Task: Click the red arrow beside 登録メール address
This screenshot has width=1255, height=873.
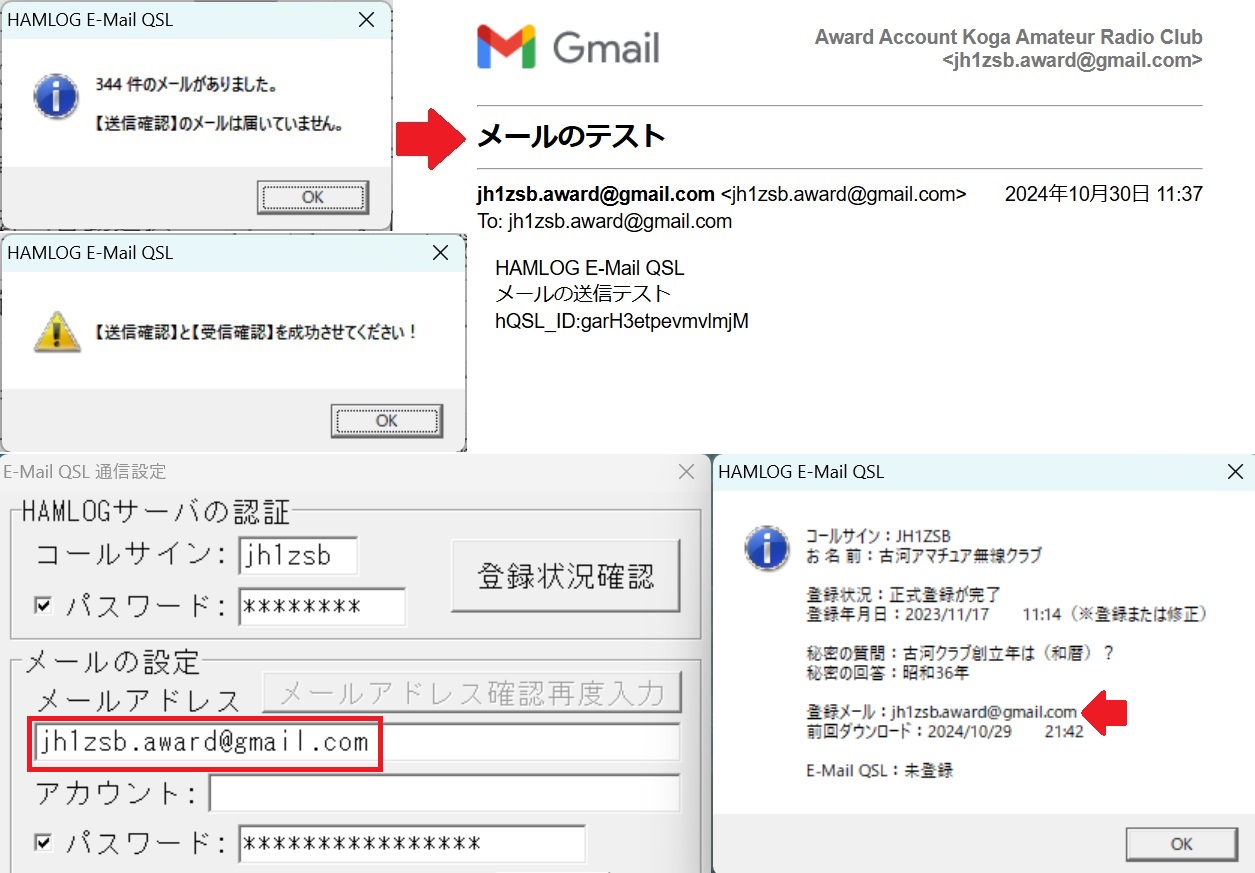Action: 1105,713
